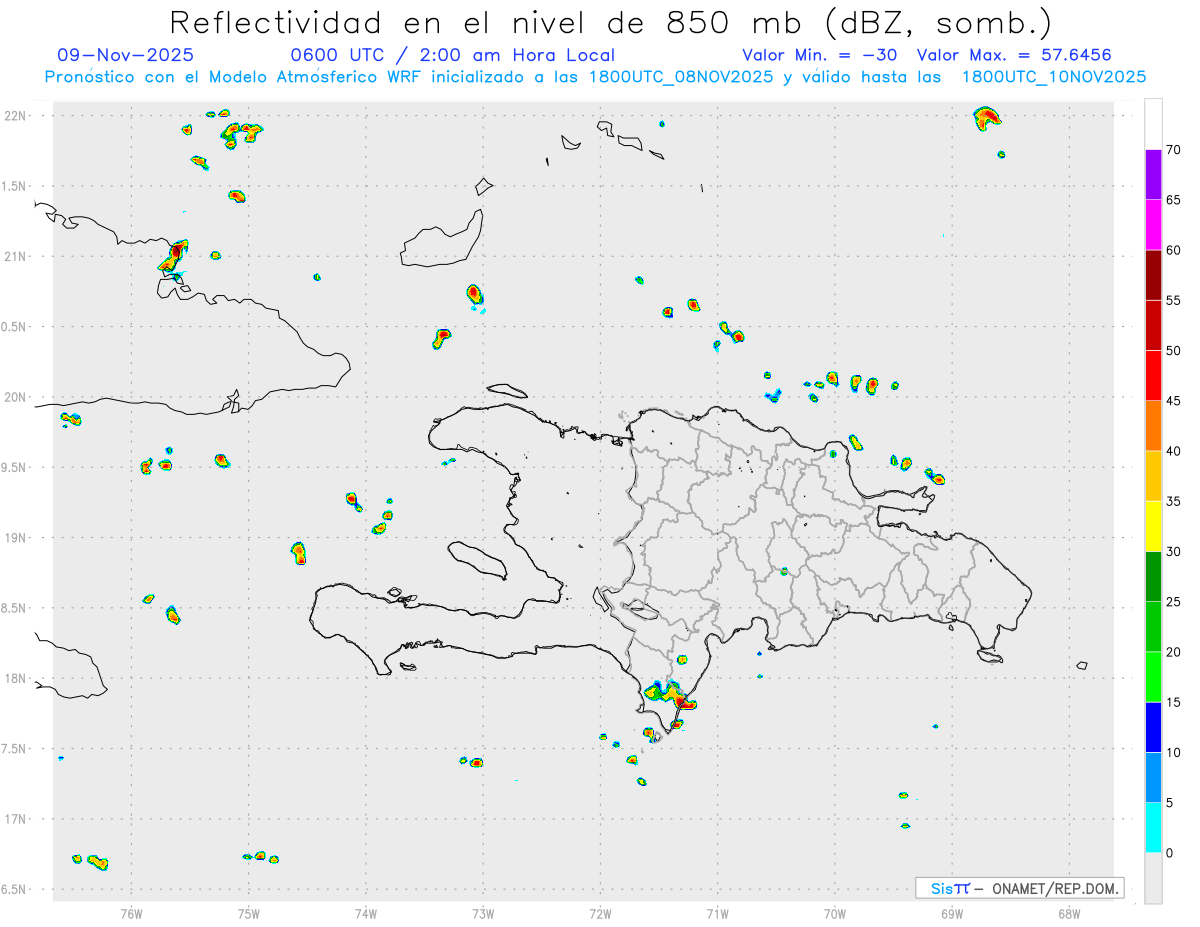Click the 'Valor Min. = -30' text

(820, 55)
